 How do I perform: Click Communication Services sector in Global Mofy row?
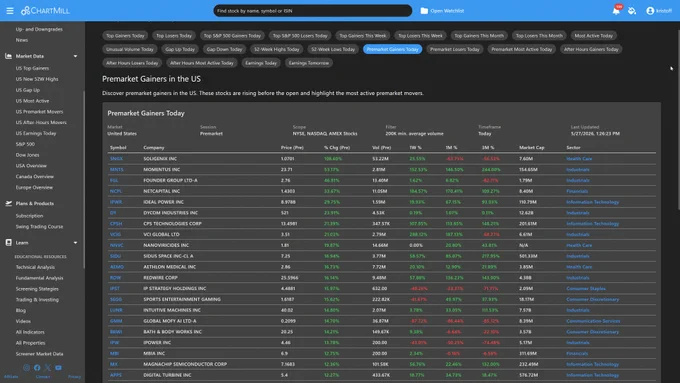(x=593, y=321)
